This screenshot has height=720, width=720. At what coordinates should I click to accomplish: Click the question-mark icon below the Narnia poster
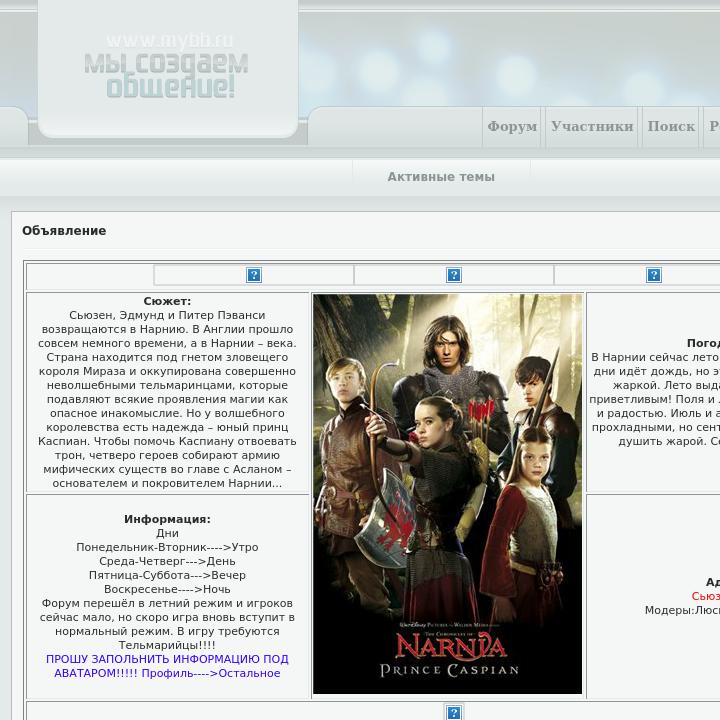[454, 713]
